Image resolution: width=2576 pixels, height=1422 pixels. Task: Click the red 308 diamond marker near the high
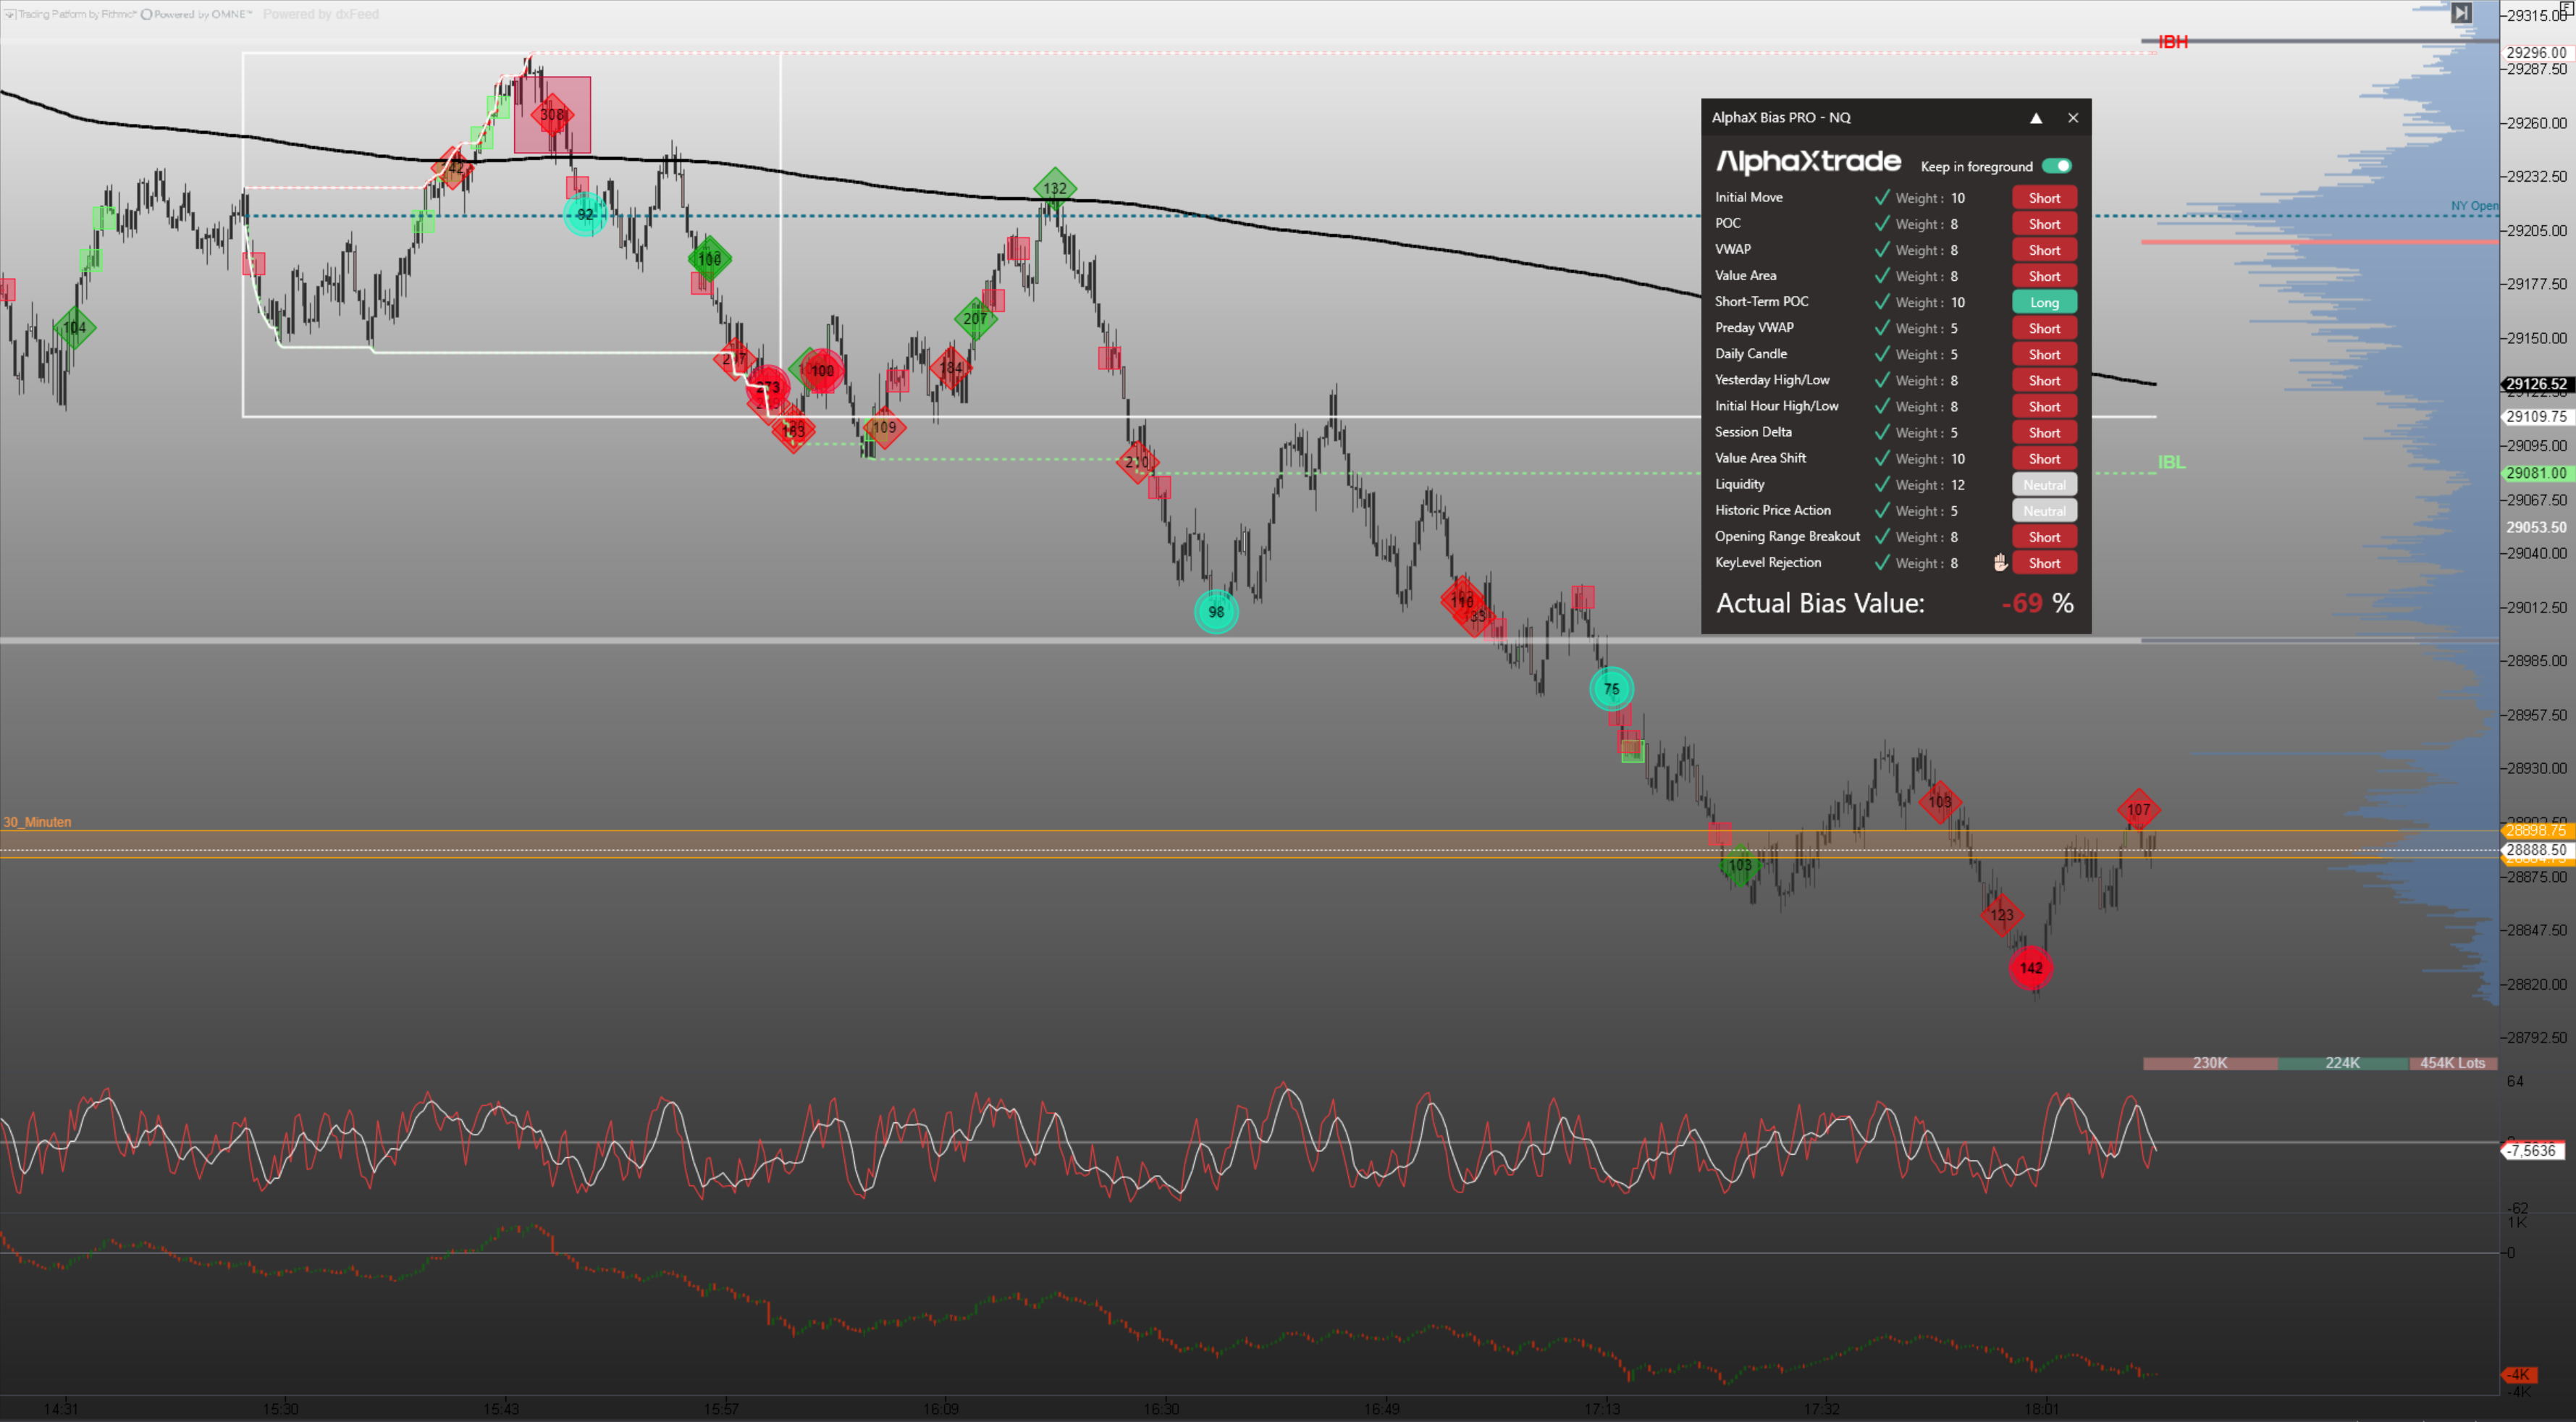(552, 115)
